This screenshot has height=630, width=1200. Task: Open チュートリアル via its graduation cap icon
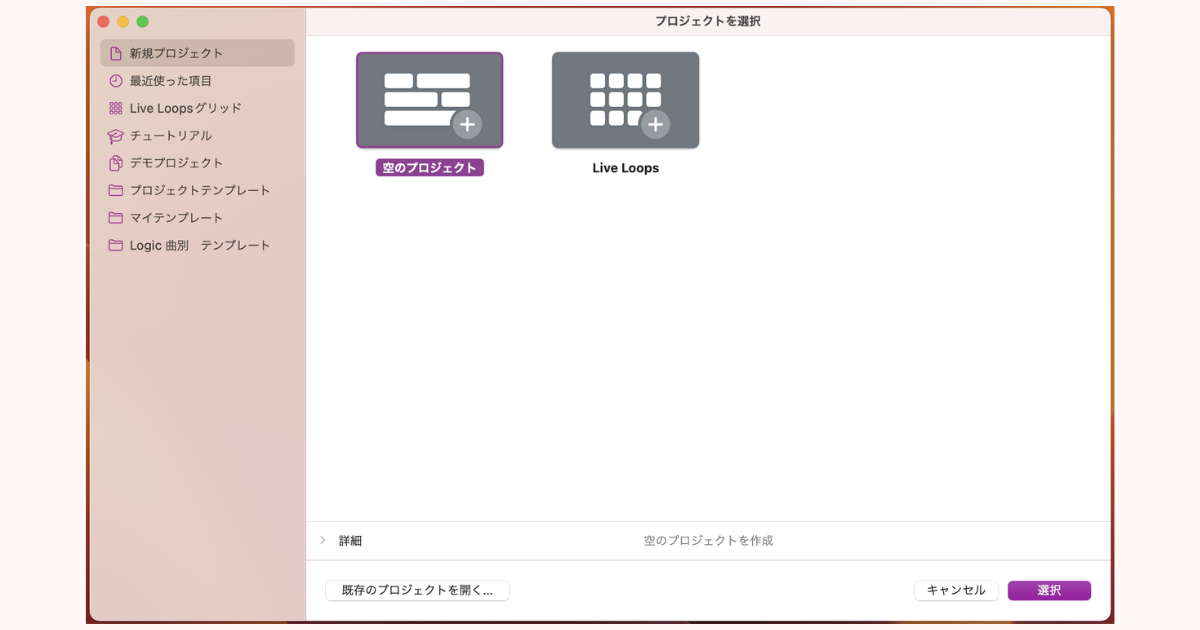click(x=116, y=136)
